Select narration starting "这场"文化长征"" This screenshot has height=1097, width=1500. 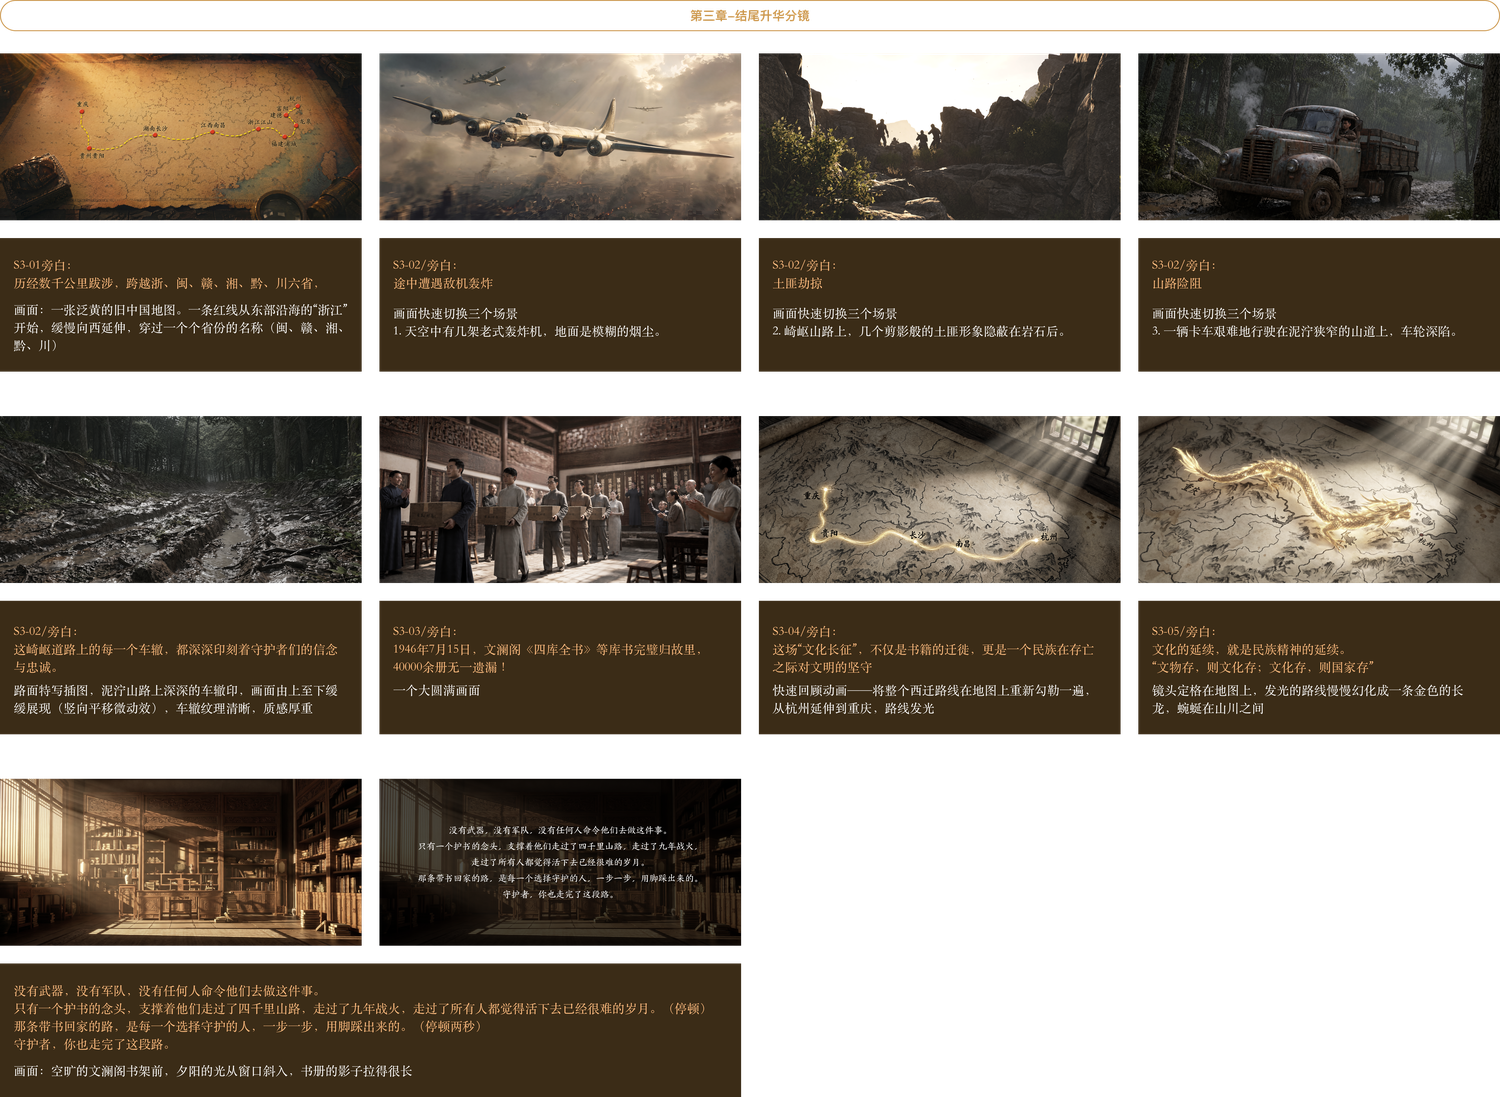(933, 659)
